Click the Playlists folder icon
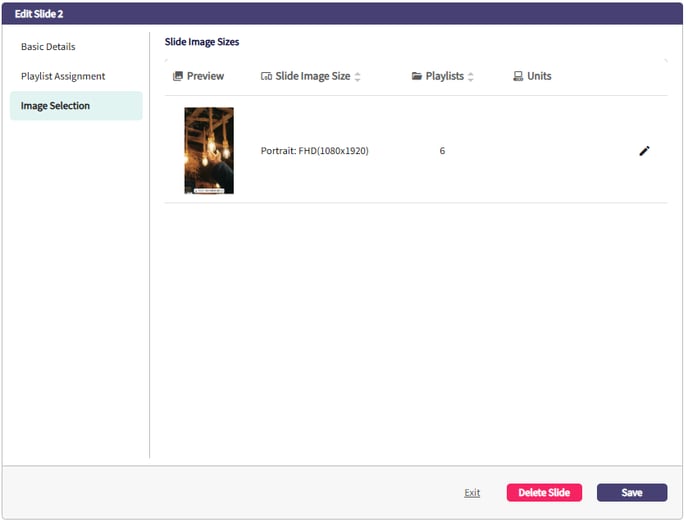This screenshot has width=688, height=527. coord(419,77)
